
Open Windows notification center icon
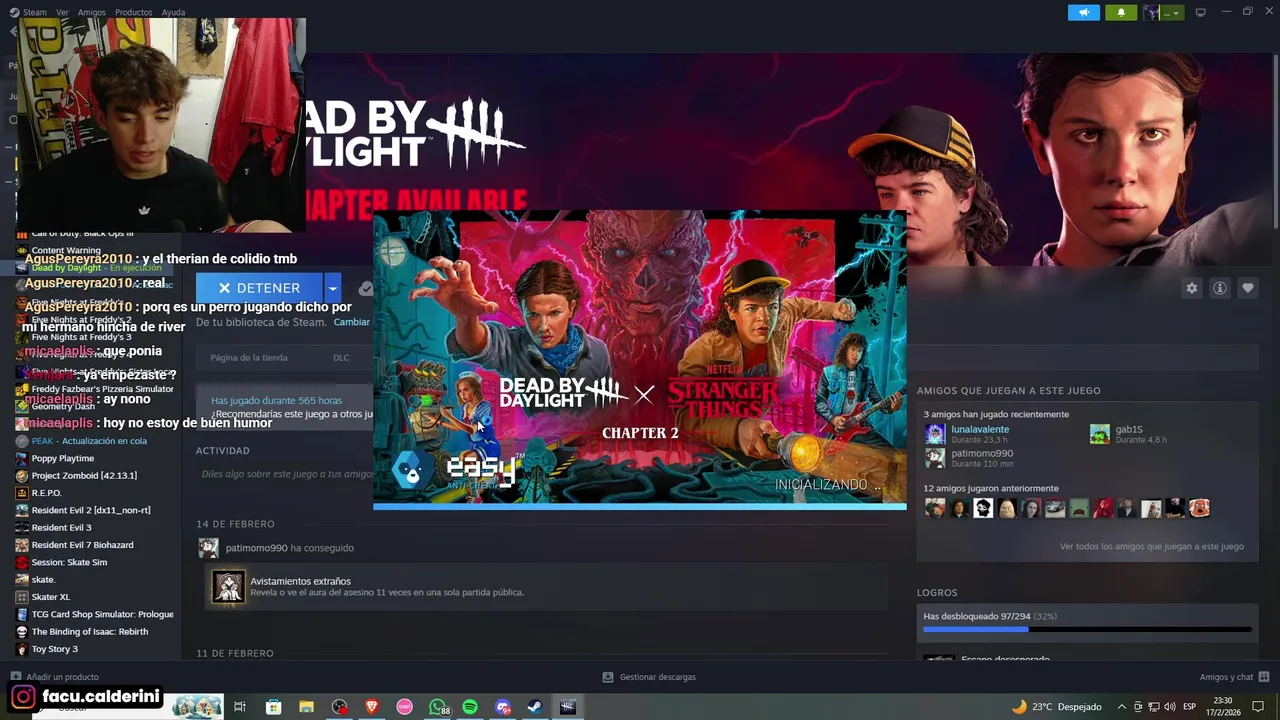coord(1258,707)
